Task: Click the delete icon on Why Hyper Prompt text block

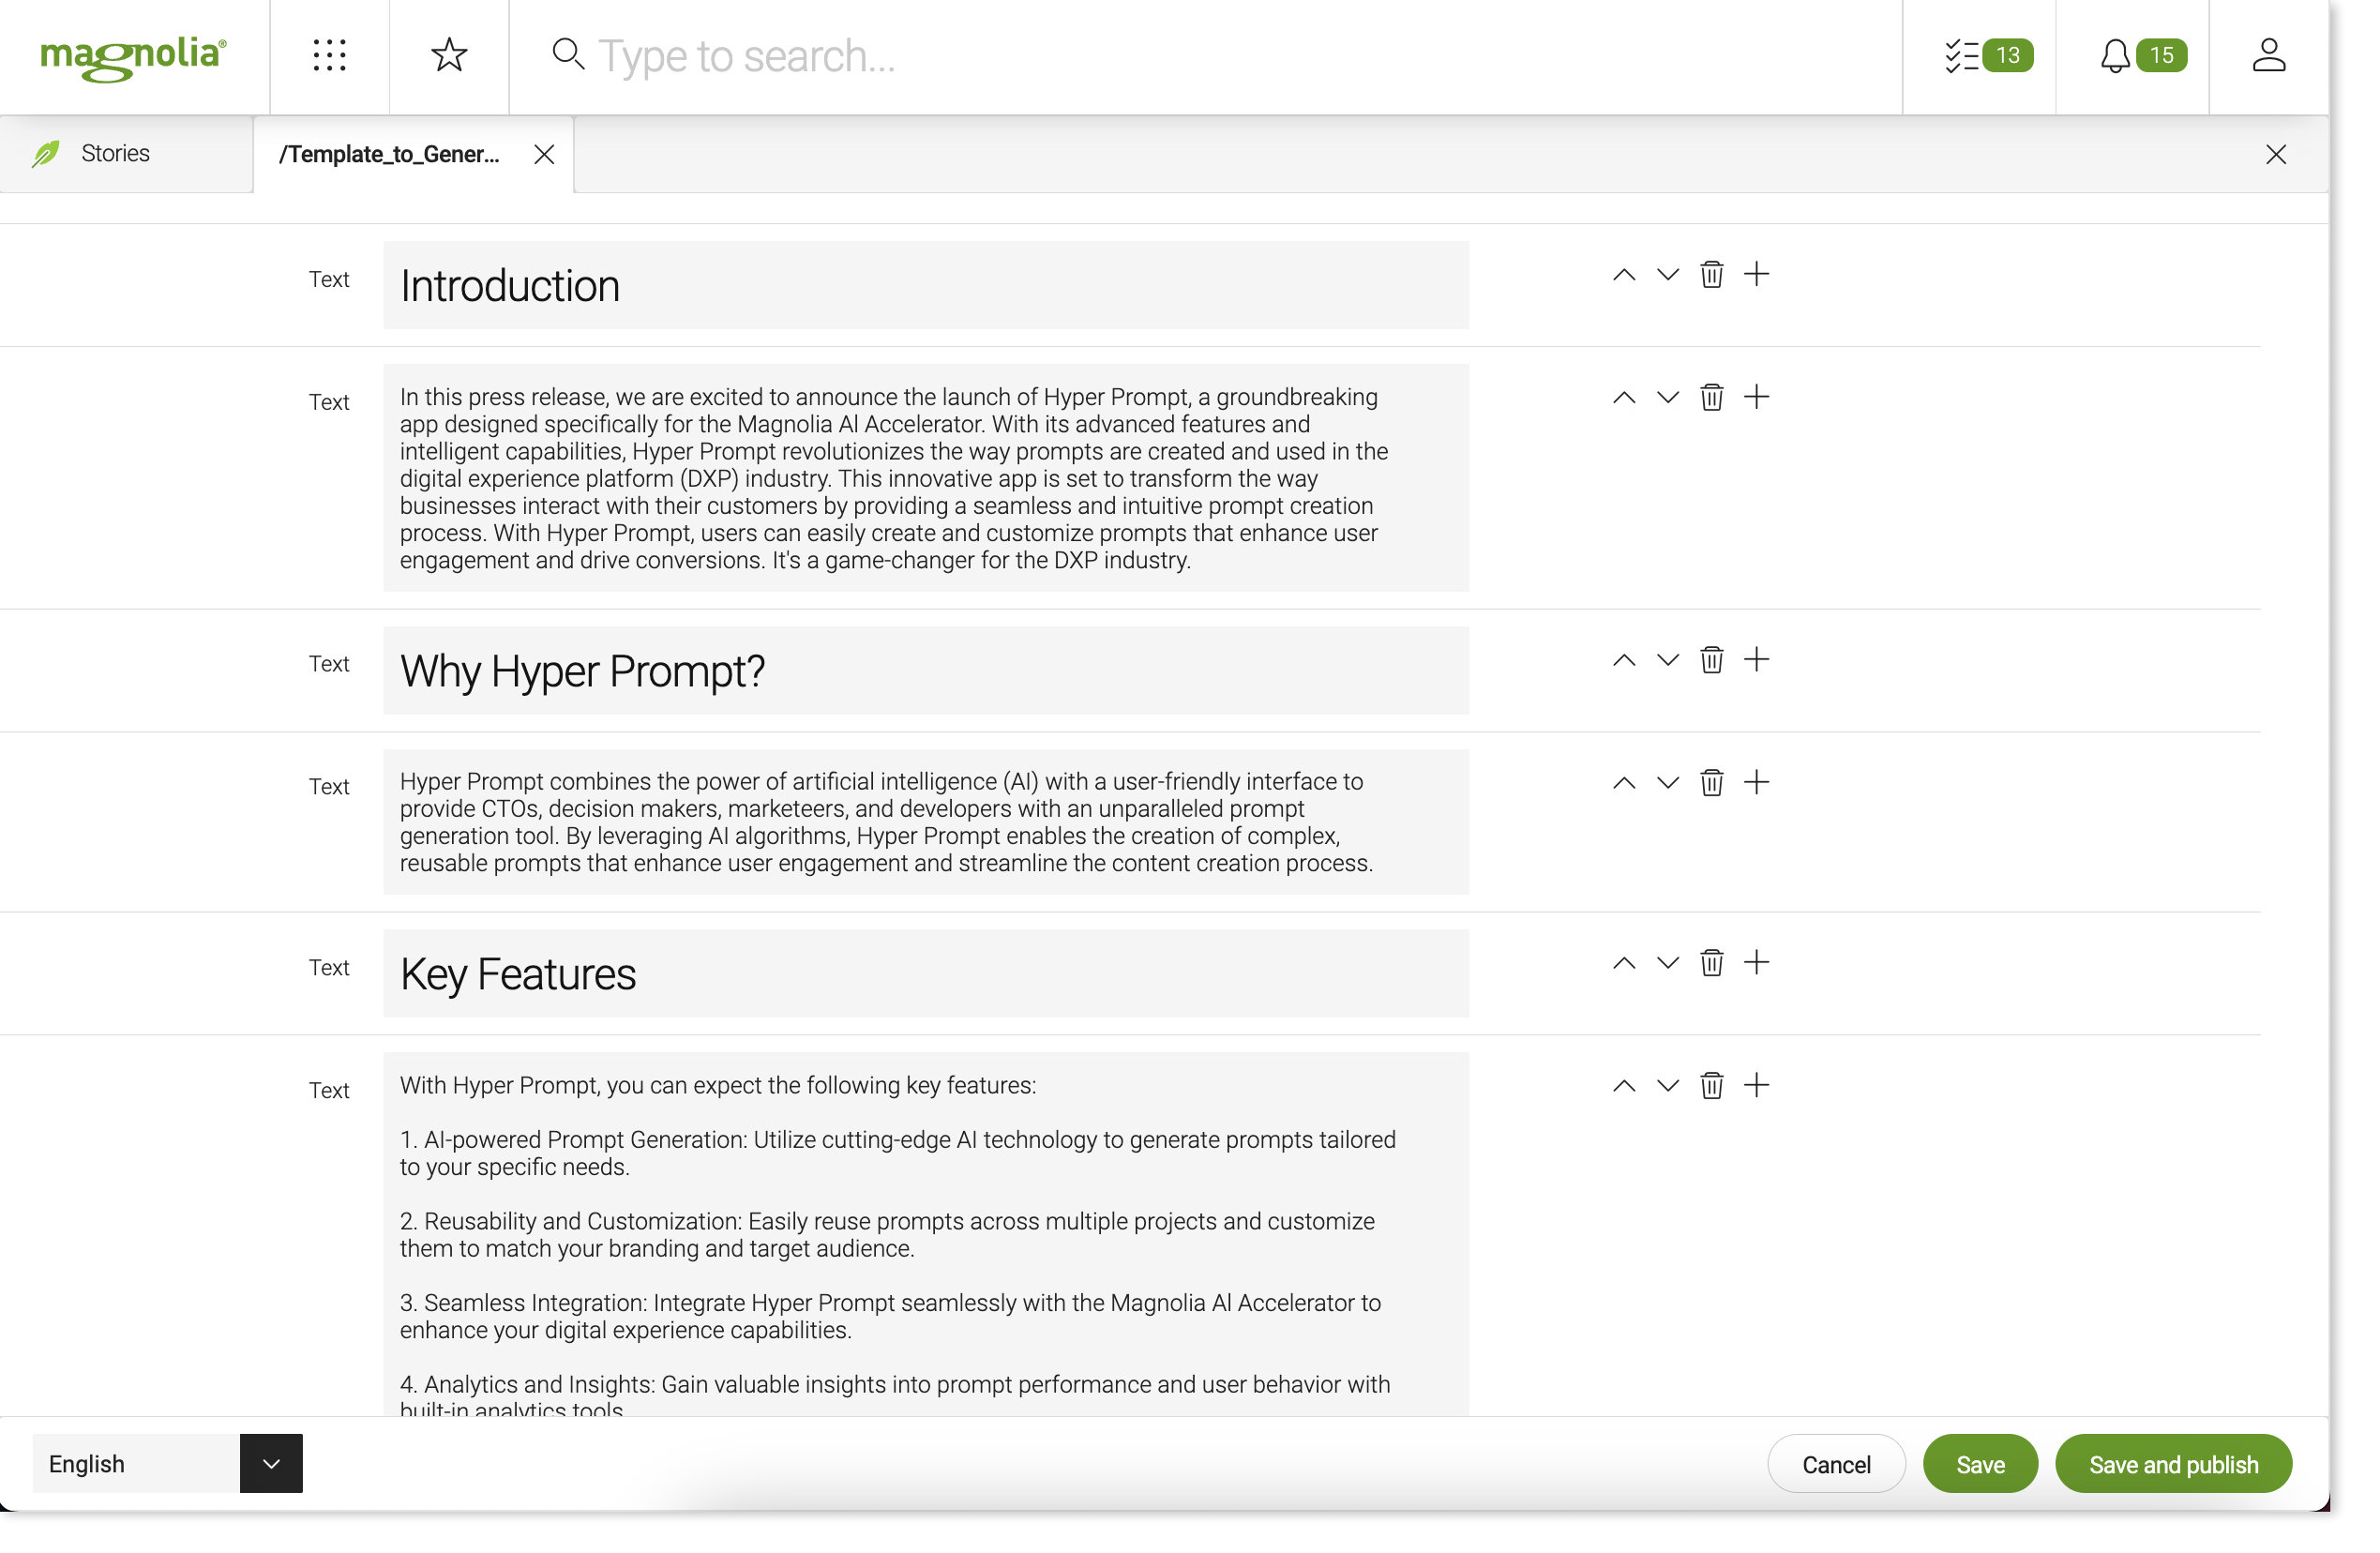Action: click(x=1710, y=659)
